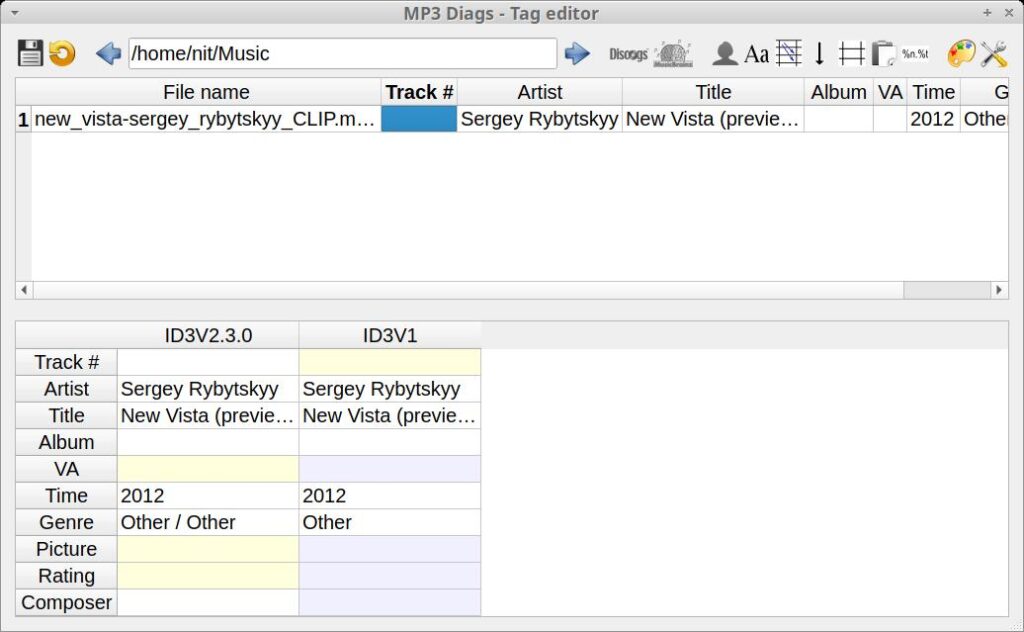Open the artist name tool

point(723,54)
